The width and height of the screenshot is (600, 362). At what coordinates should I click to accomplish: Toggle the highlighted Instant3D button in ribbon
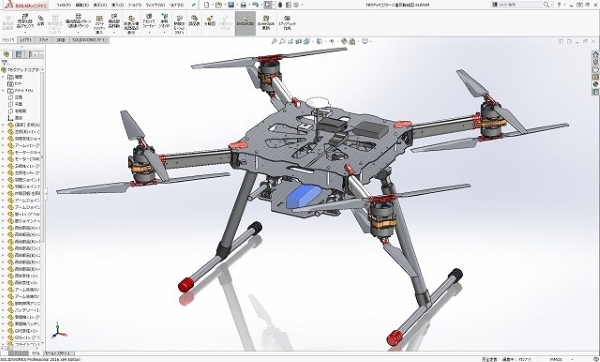245,23
